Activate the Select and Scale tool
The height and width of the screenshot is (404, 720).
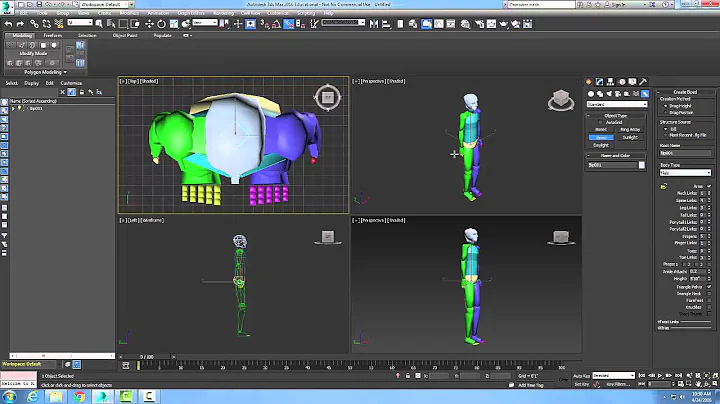click(174, 24)
